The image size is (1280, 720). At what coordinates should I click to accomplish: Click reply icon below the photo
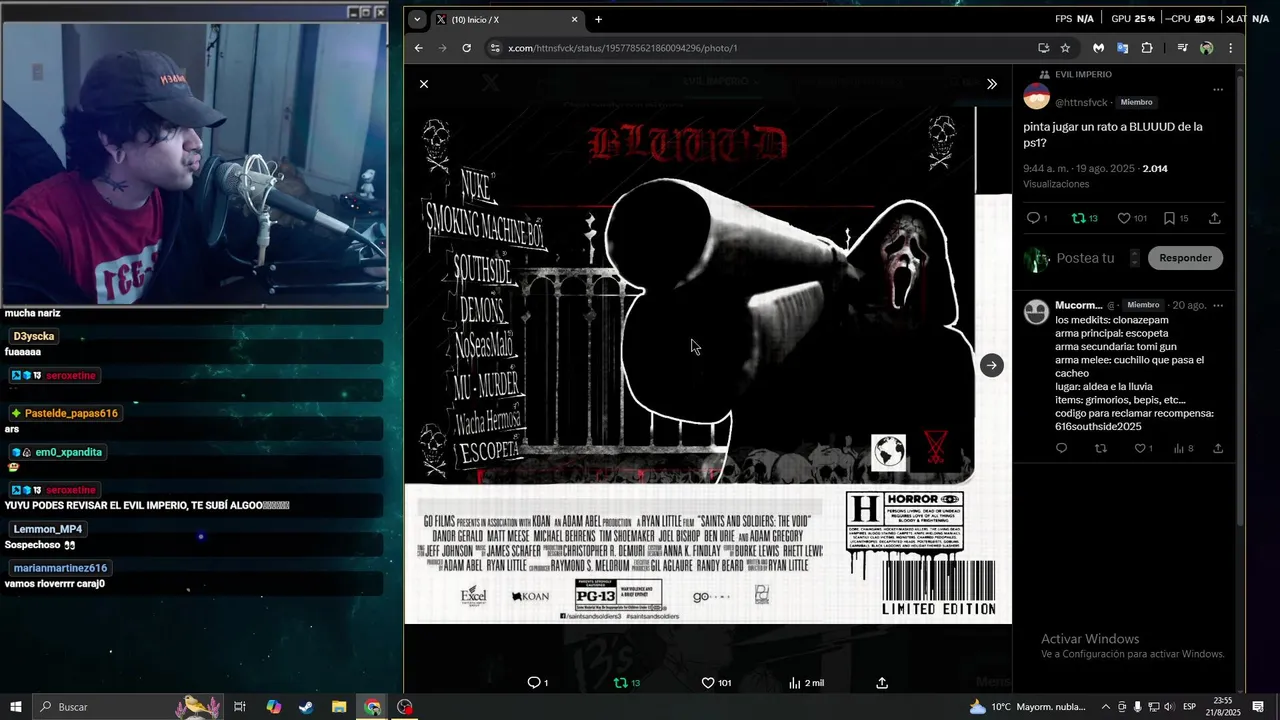[x=537, y=683]
